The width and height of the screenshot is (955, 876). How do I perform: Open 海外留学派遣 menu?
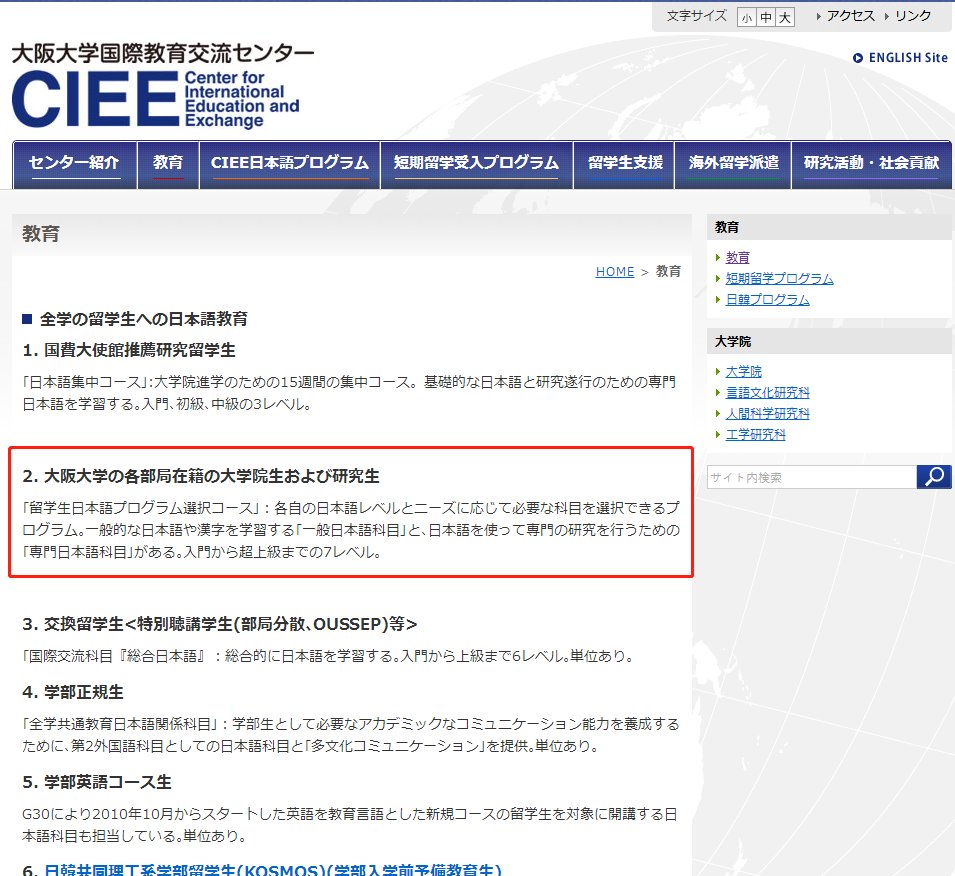(733, 164)
